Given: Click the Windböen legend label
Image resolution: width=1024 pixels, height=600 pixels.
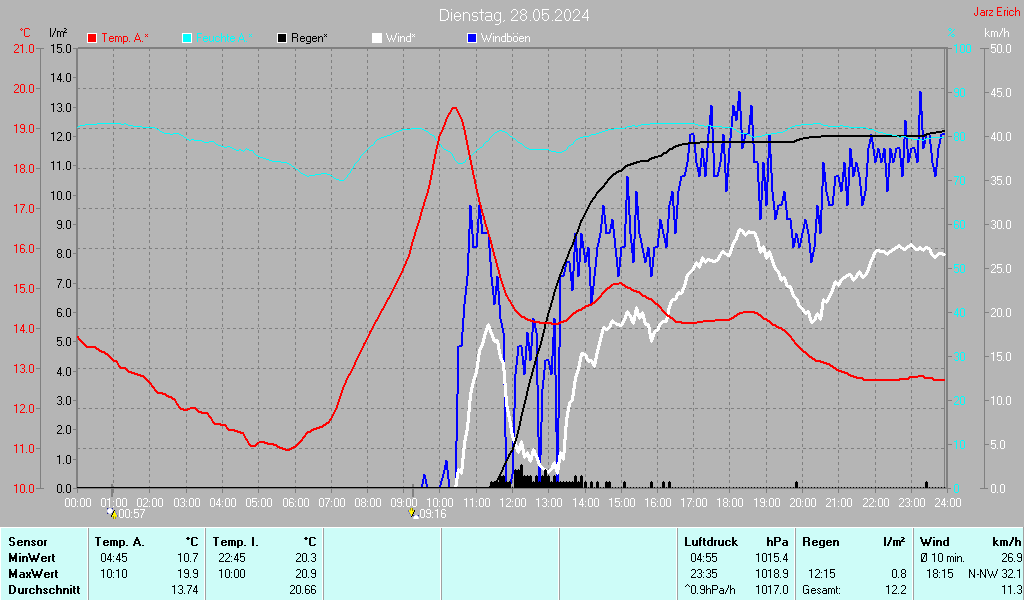Looking at the screenshot, I should point(505,38).
